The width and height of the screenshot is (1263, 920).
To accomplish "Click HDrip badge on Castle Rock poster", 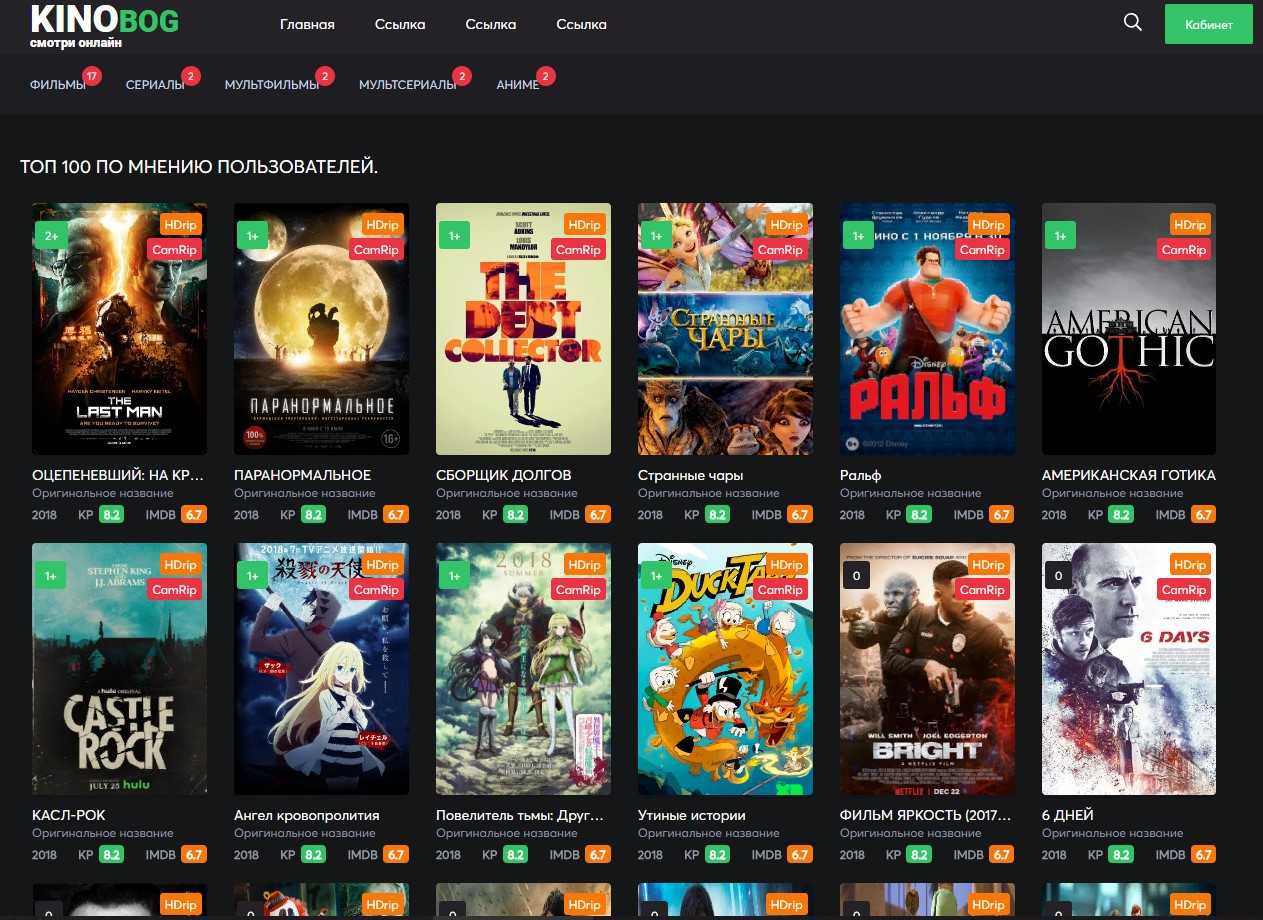I will [180, 565].
